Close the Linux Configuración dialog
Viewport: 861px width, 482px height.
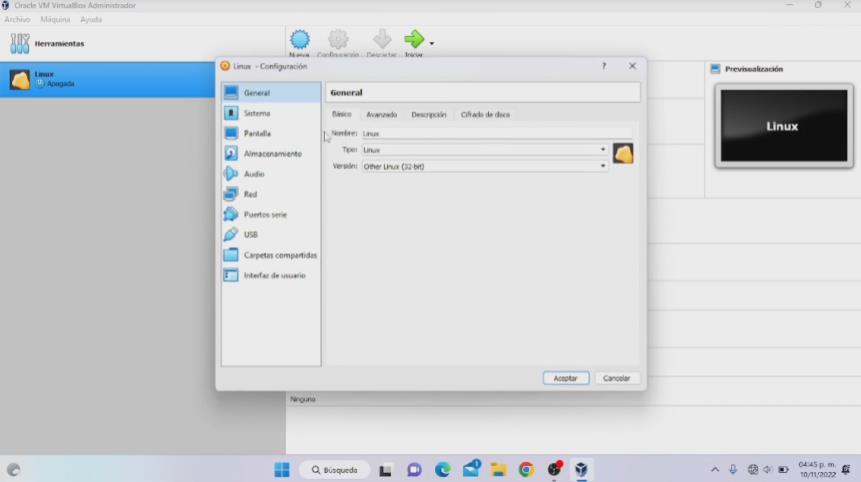pos(633,66)
